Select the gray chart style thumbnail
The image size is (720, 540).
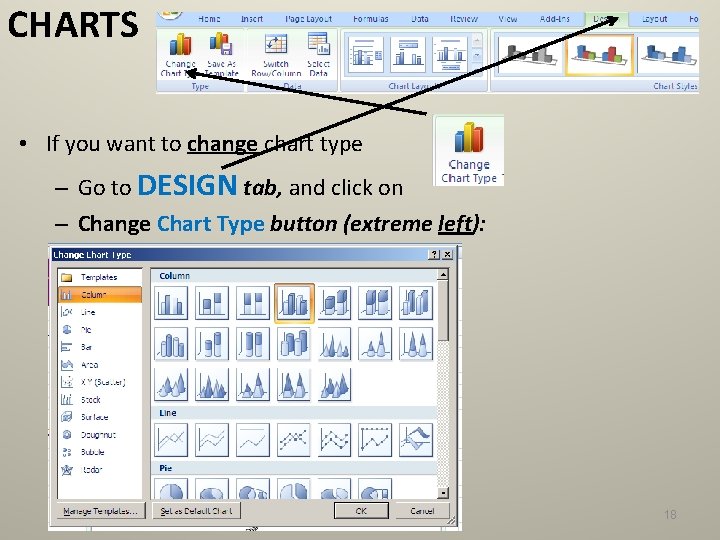coord(530,55)
